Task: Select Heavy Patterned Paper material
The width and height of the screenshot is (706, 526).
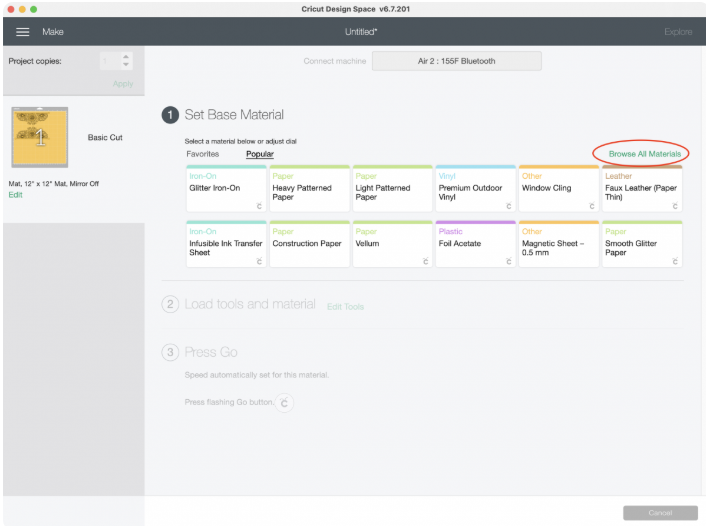Action: 309,189
